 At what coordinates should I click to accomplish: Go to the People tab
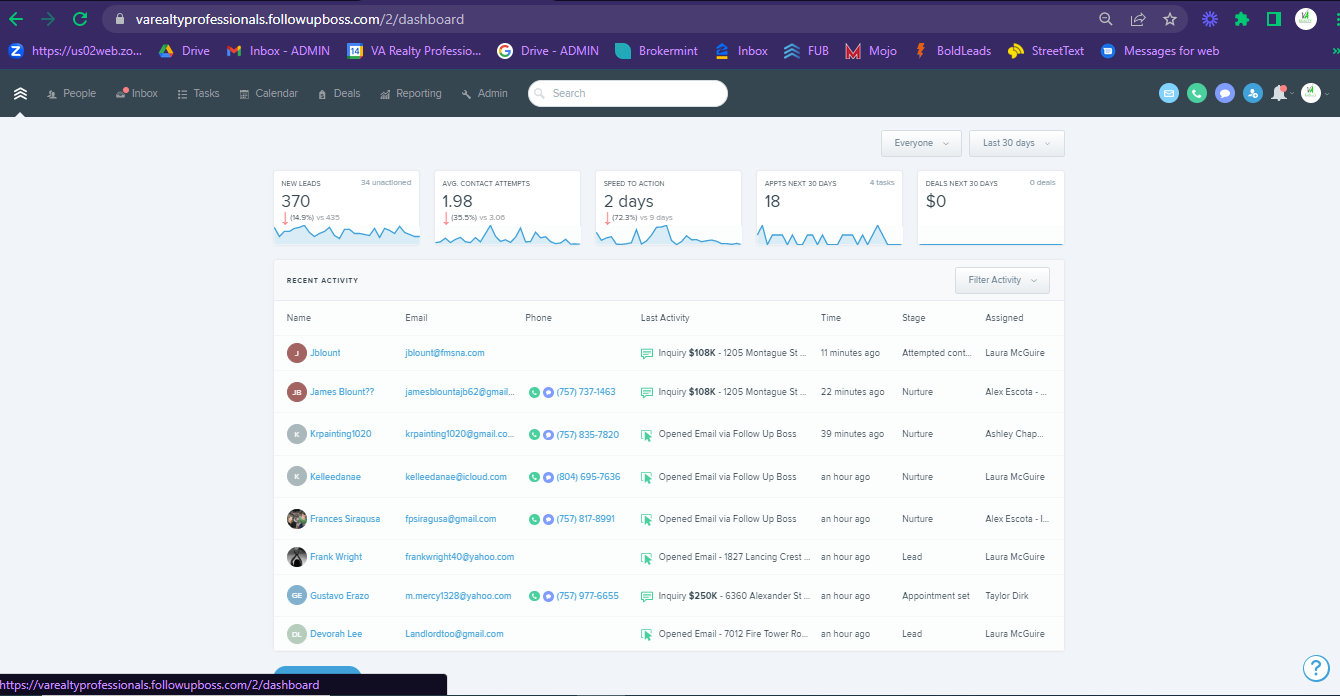pyautogui.click(x=71, y=93)
